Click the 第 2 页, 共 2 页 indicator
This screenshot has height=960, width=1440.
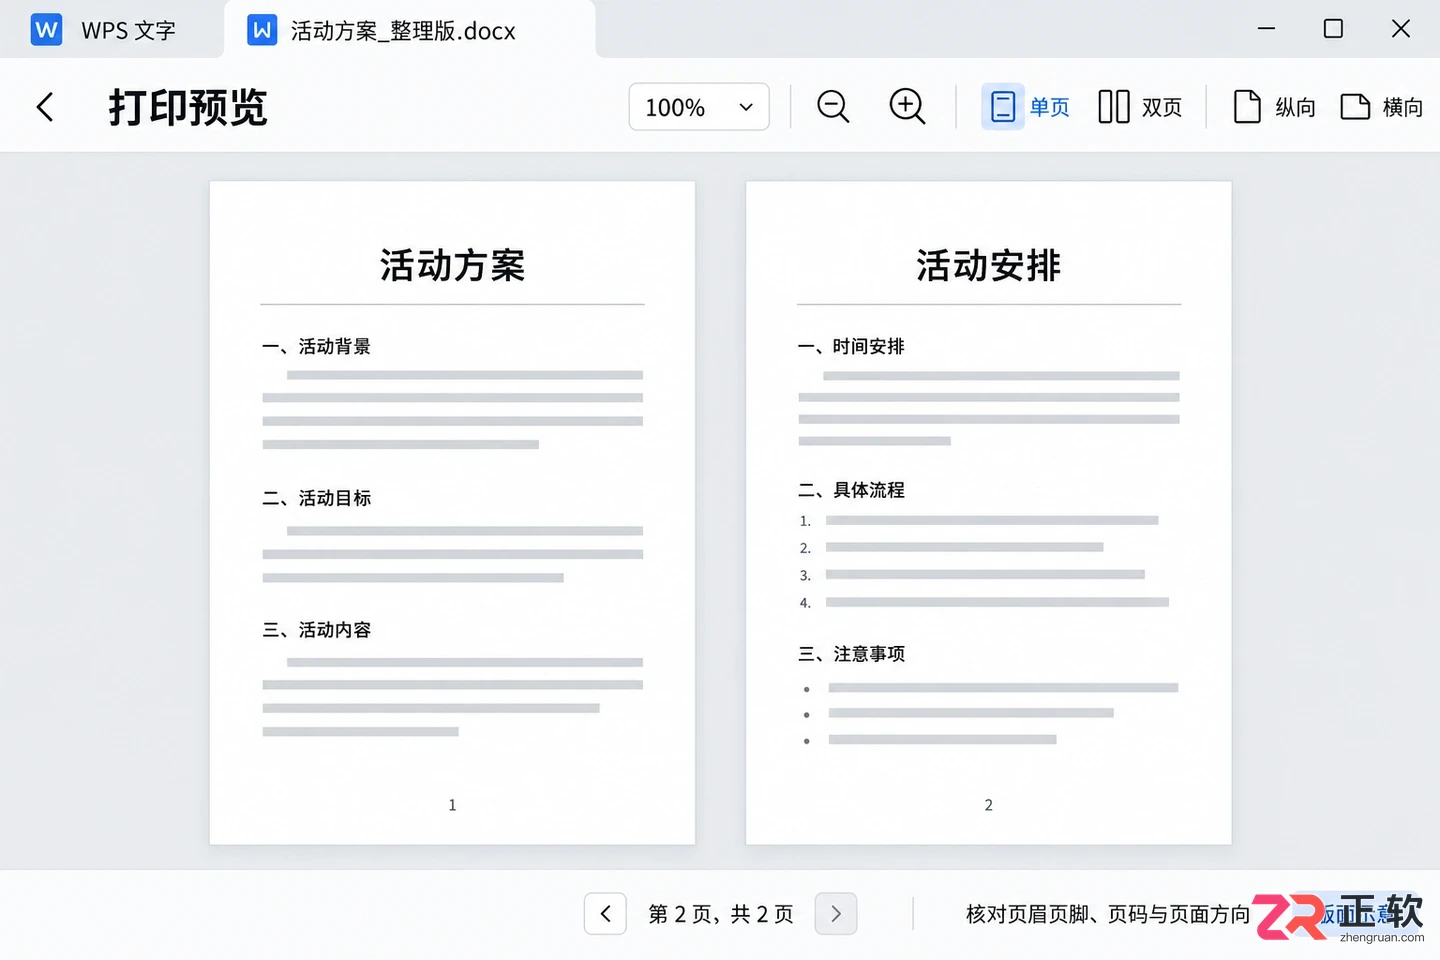720,914
